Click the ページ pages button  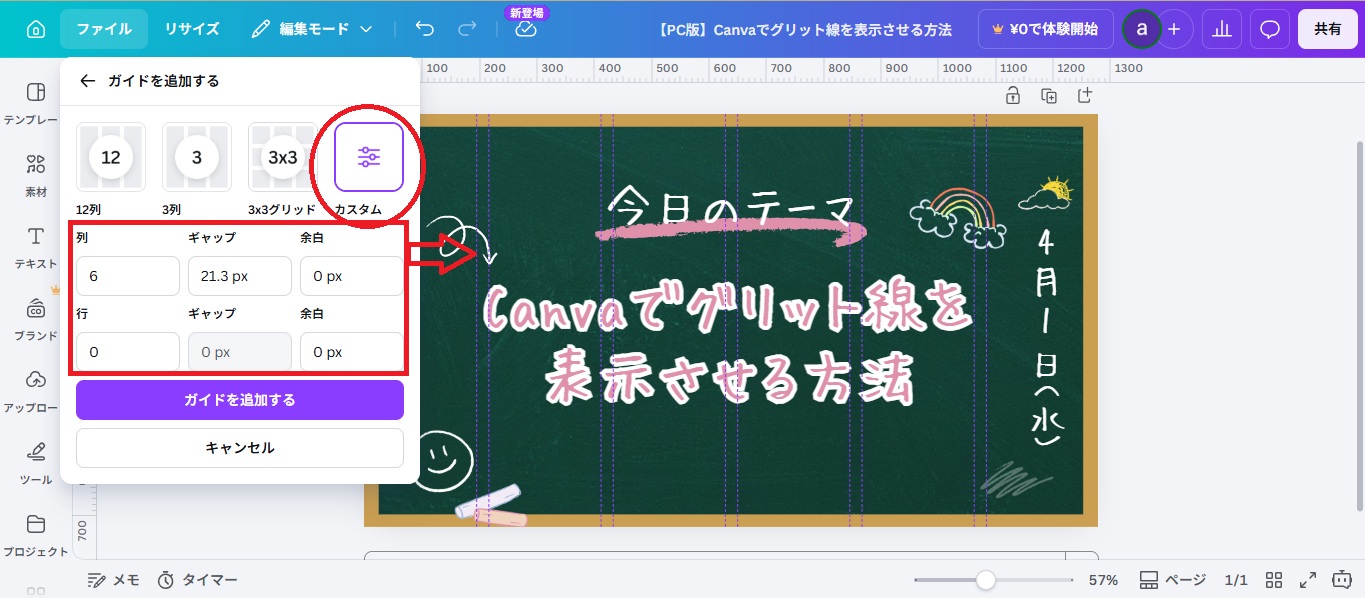point(1173,580)
